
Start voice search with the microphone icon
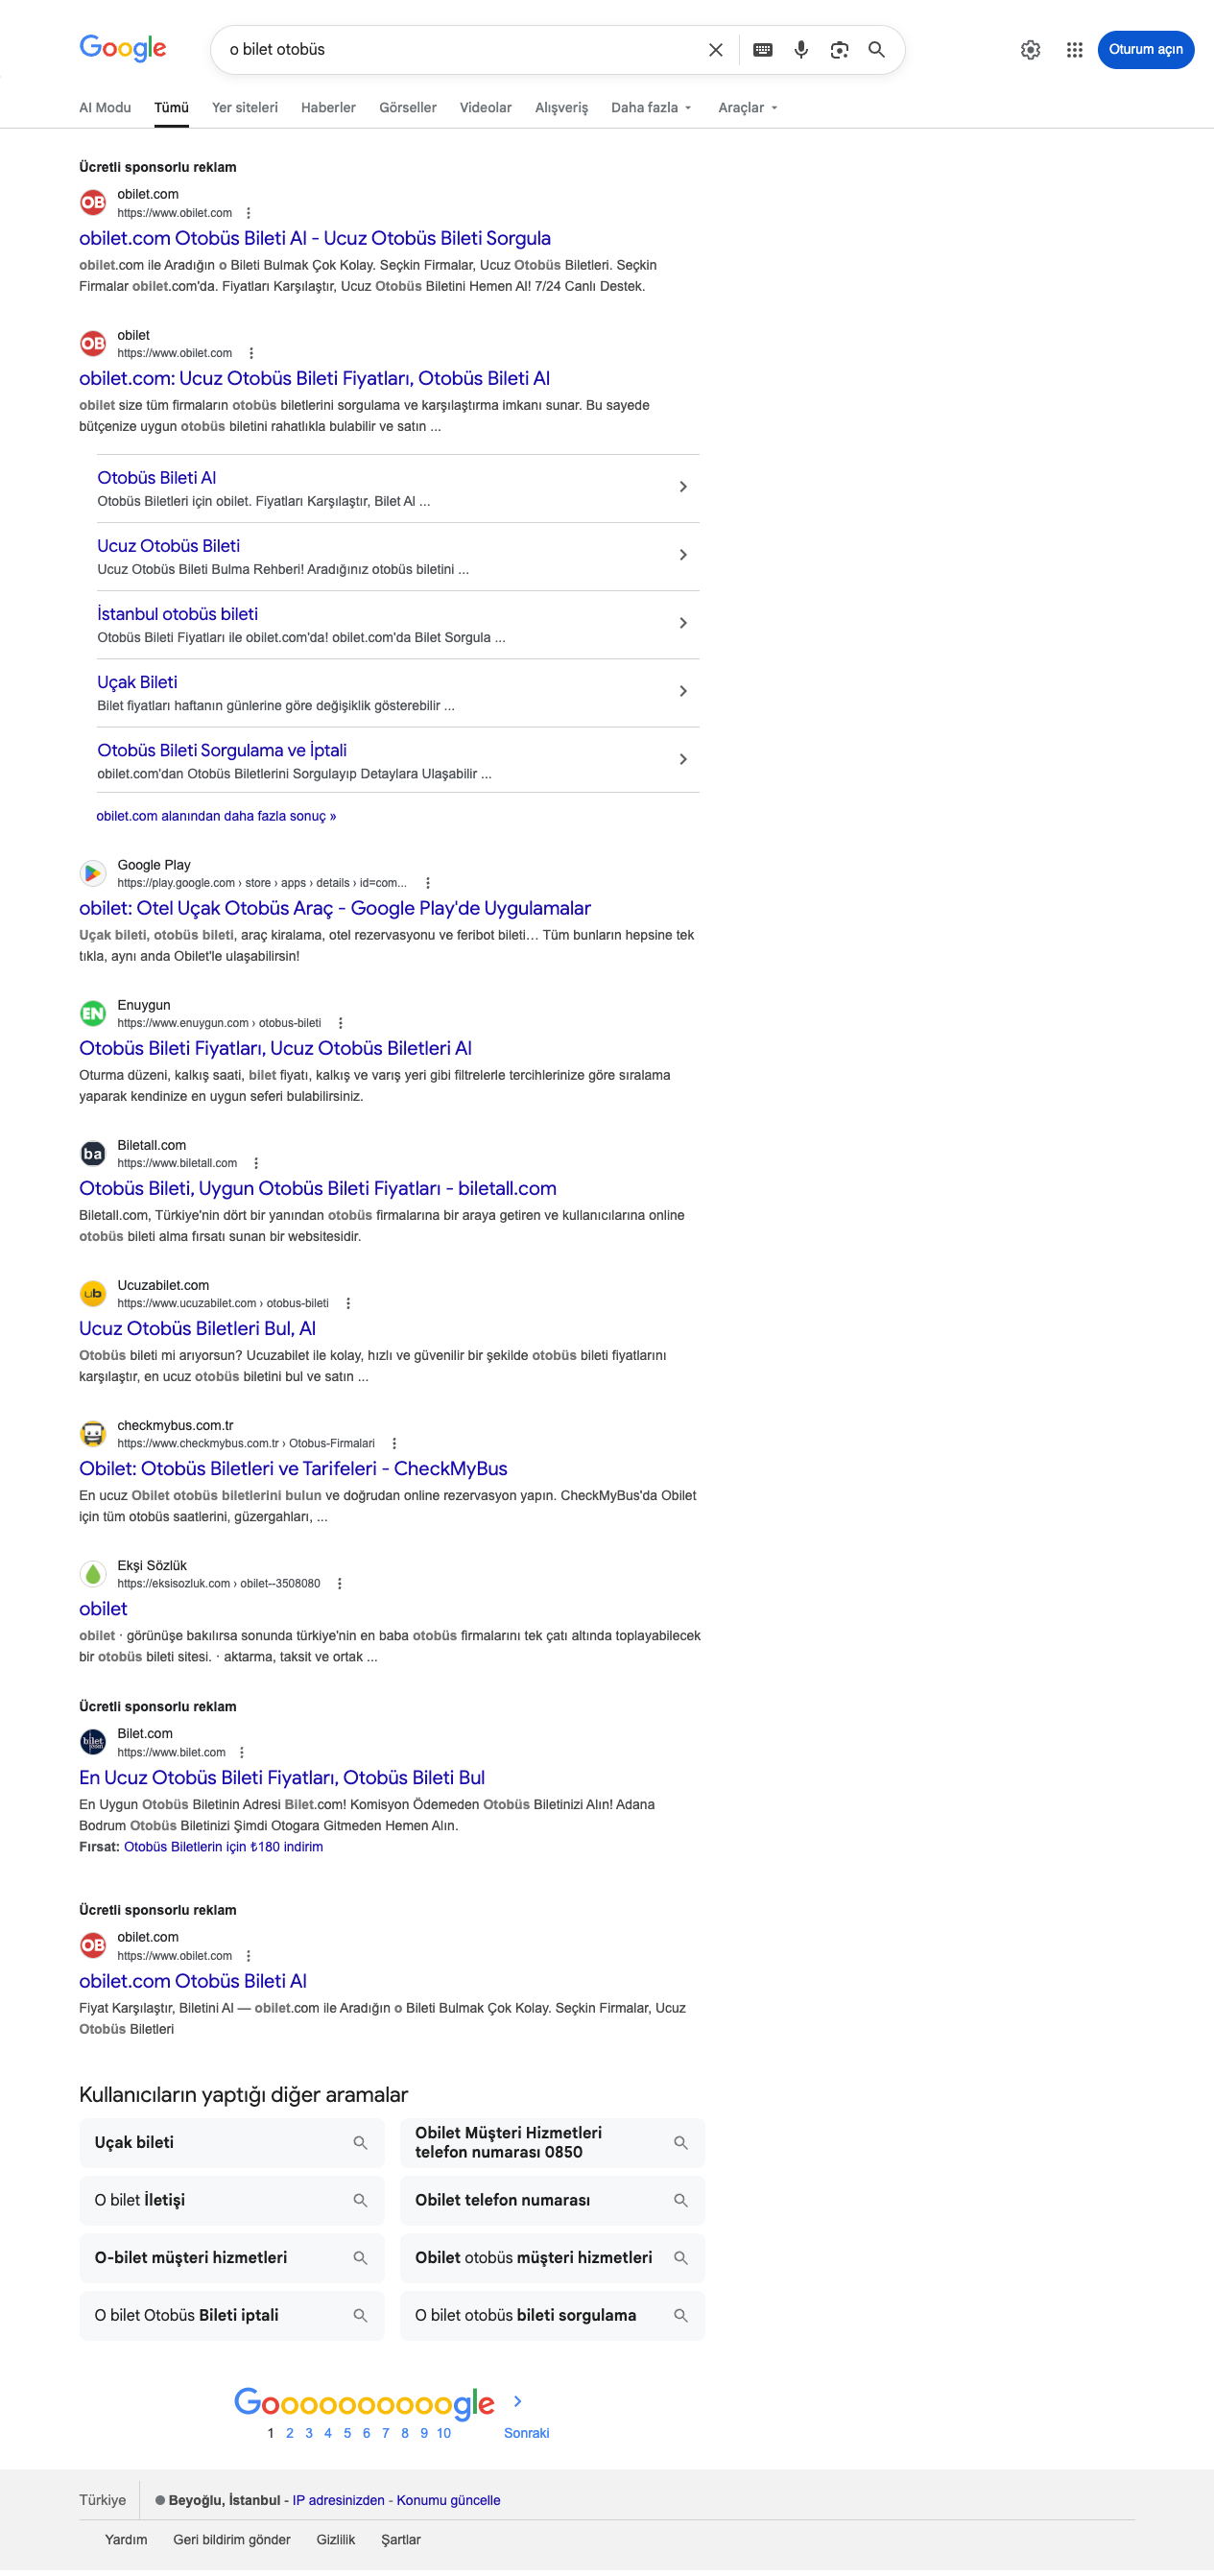coord(801,50)
